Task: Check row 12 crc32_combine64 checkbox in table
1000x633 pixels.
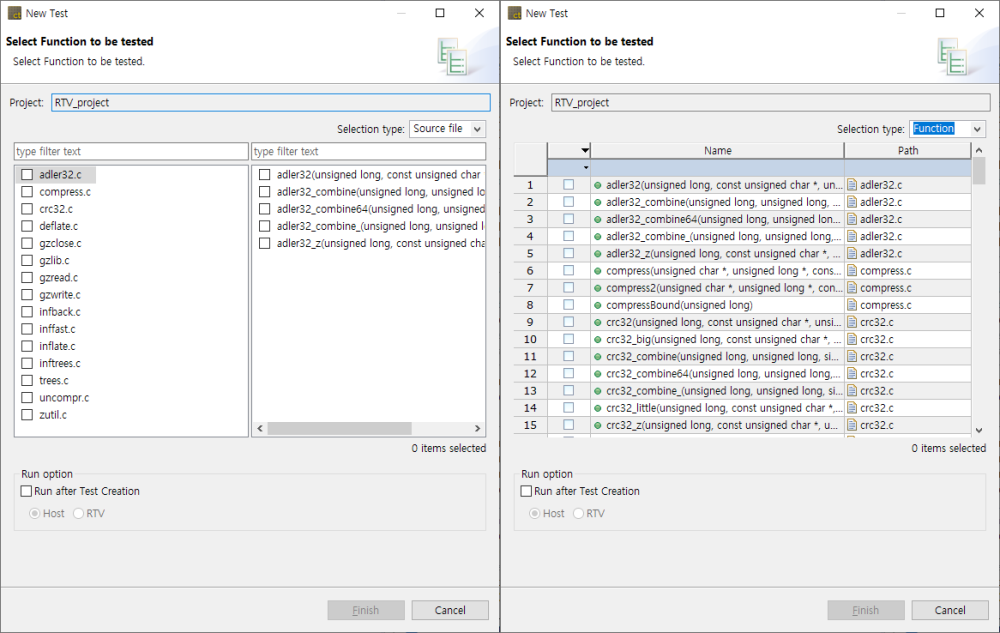Action: click(x=568, y=373)
